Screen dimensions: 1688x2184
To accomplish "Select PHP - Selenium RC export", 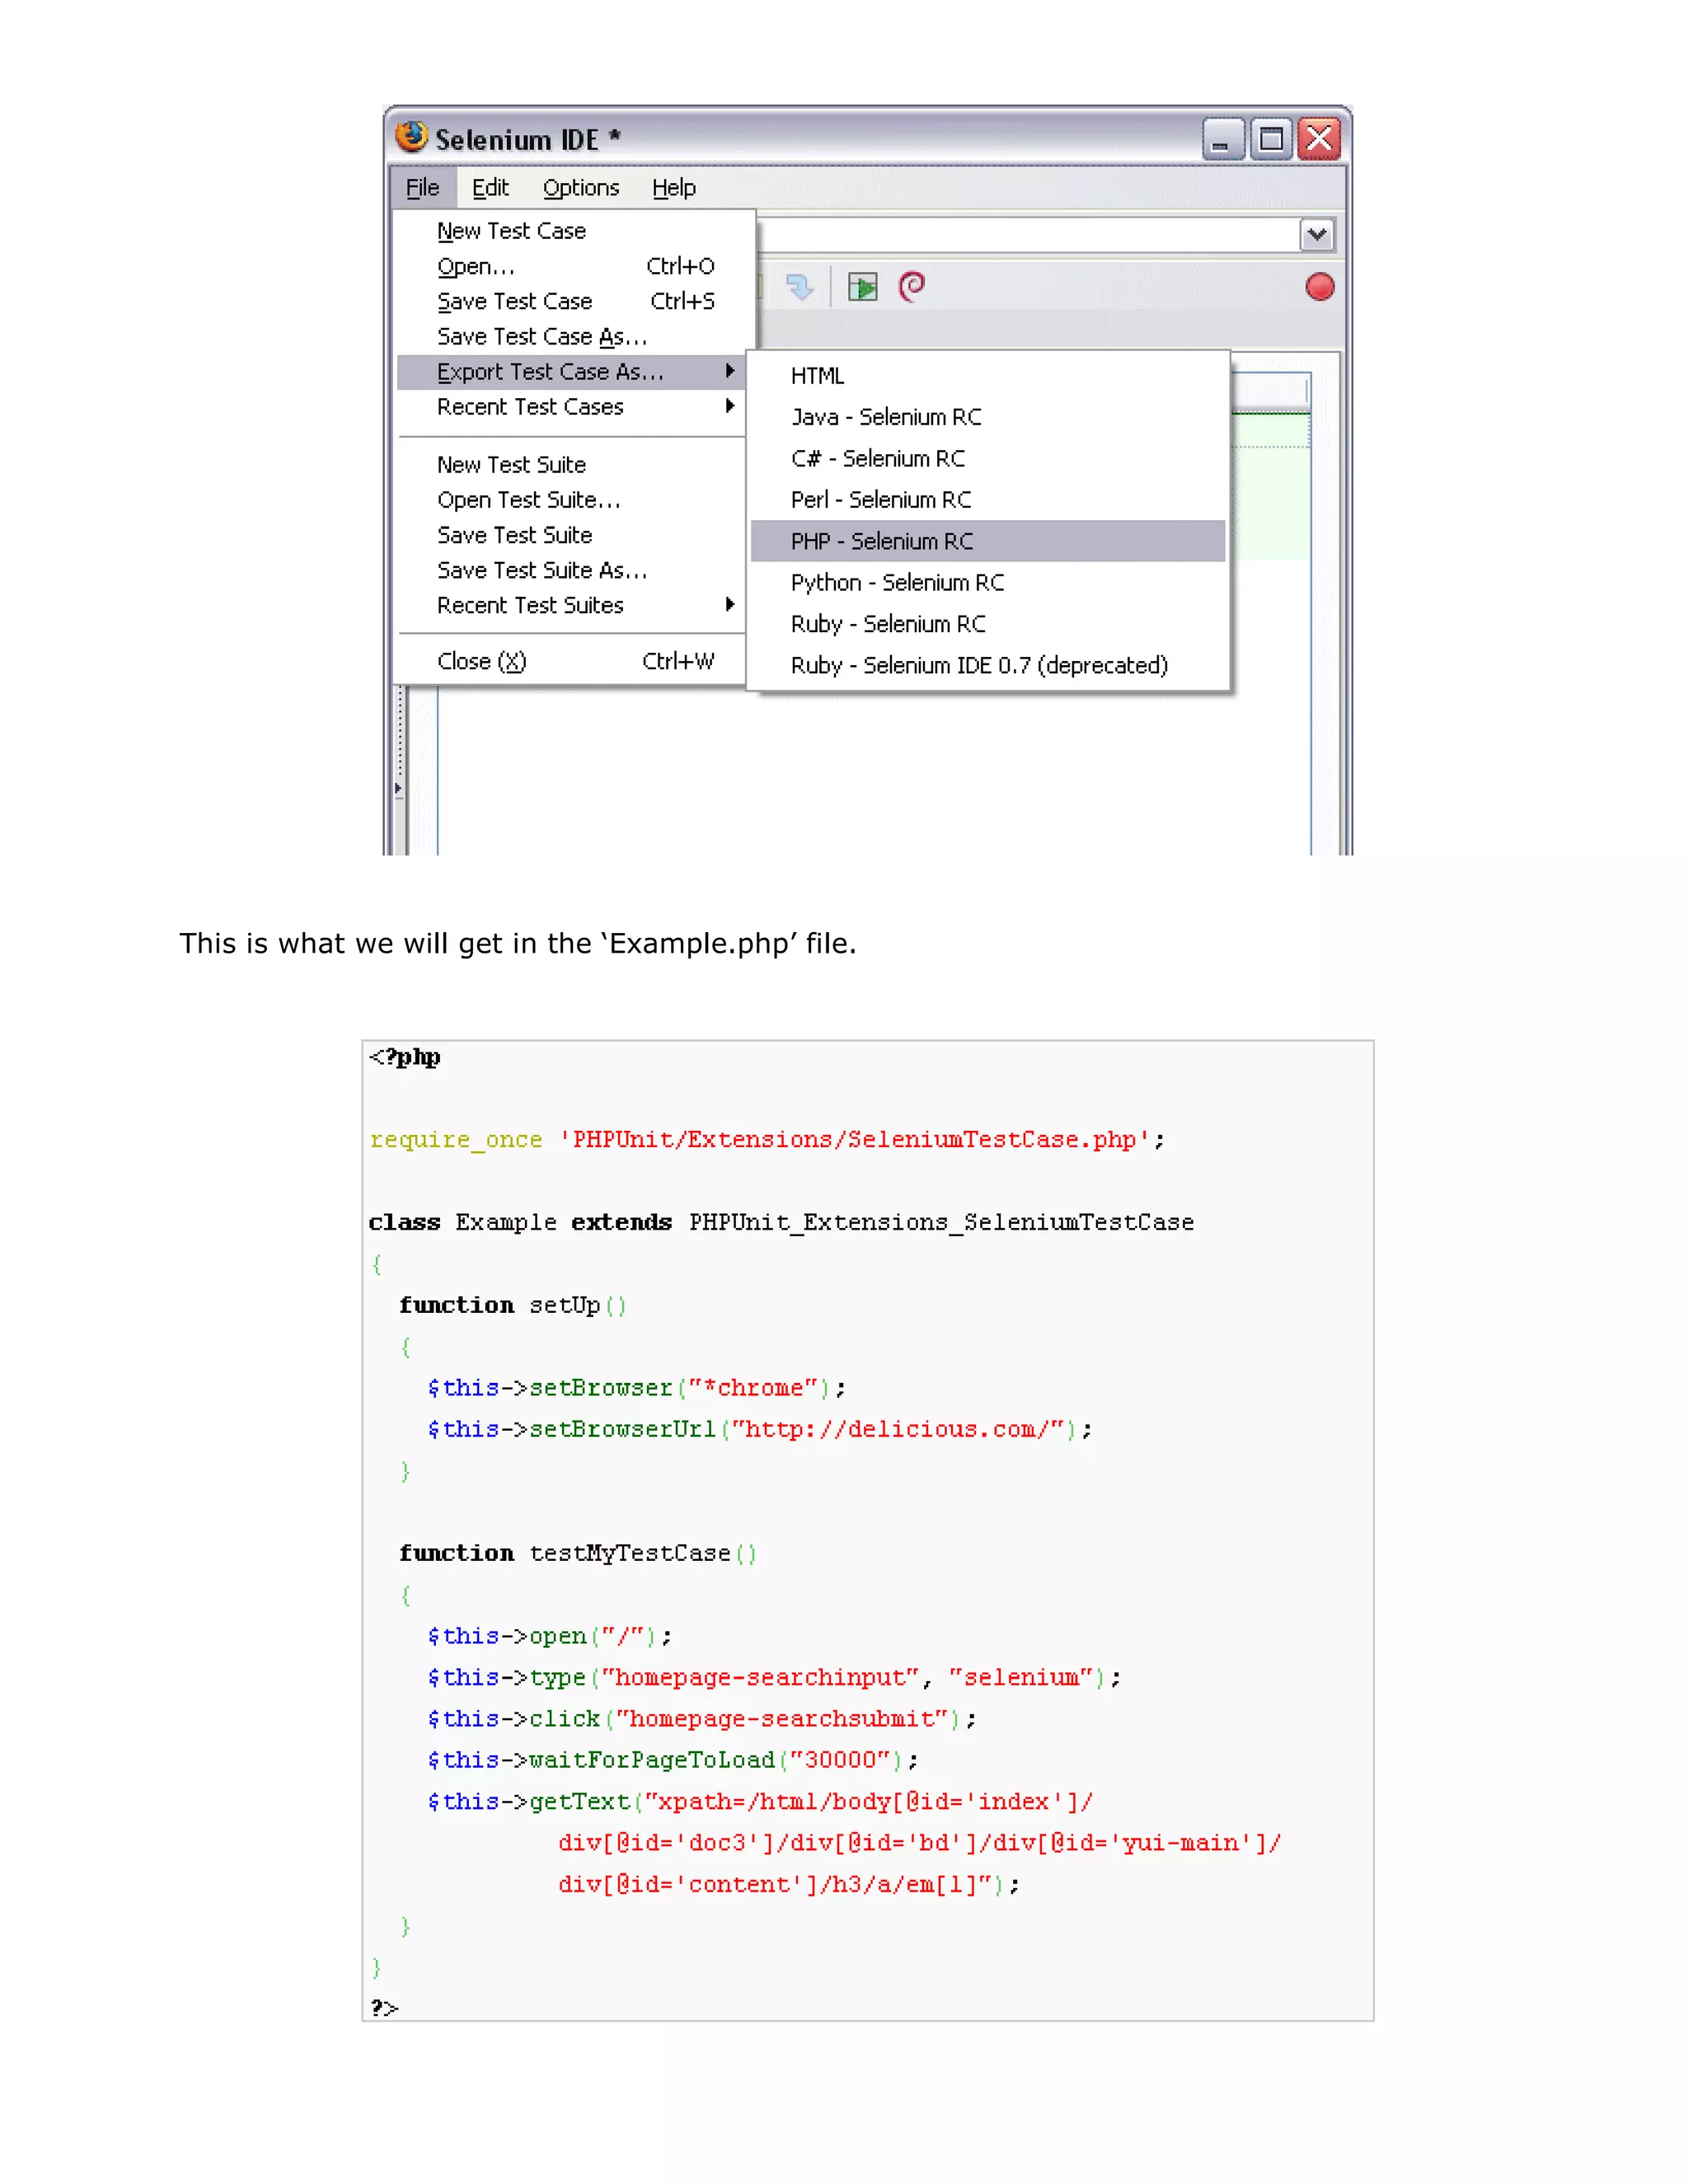I will pos(881,541).
